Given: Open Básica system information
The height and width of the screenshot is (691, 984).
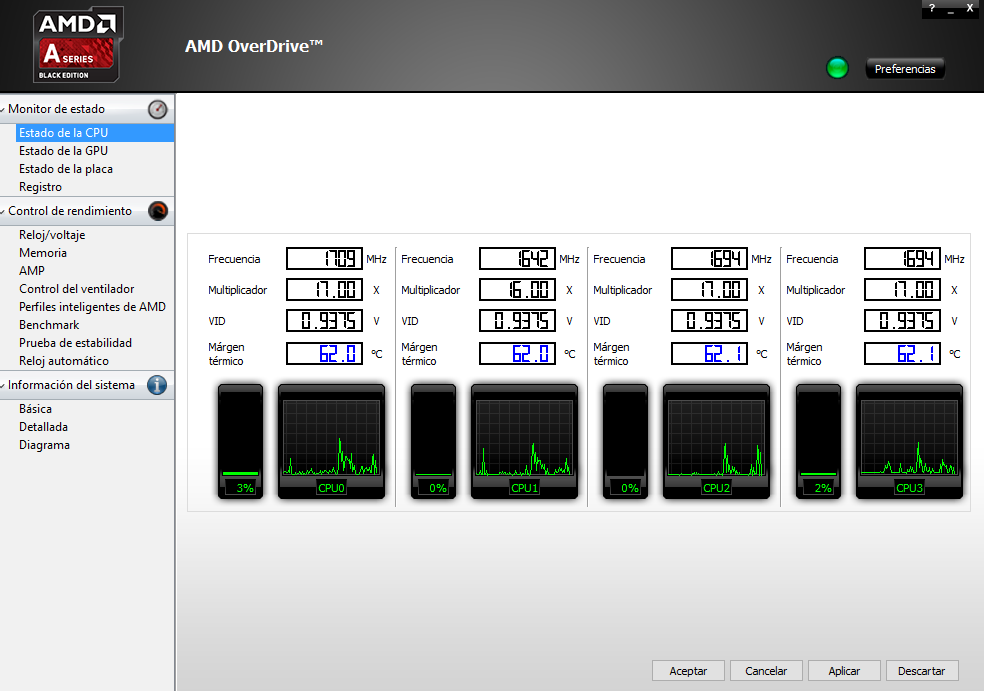Looking at the screenshot, I should click(x=35, y=409).
